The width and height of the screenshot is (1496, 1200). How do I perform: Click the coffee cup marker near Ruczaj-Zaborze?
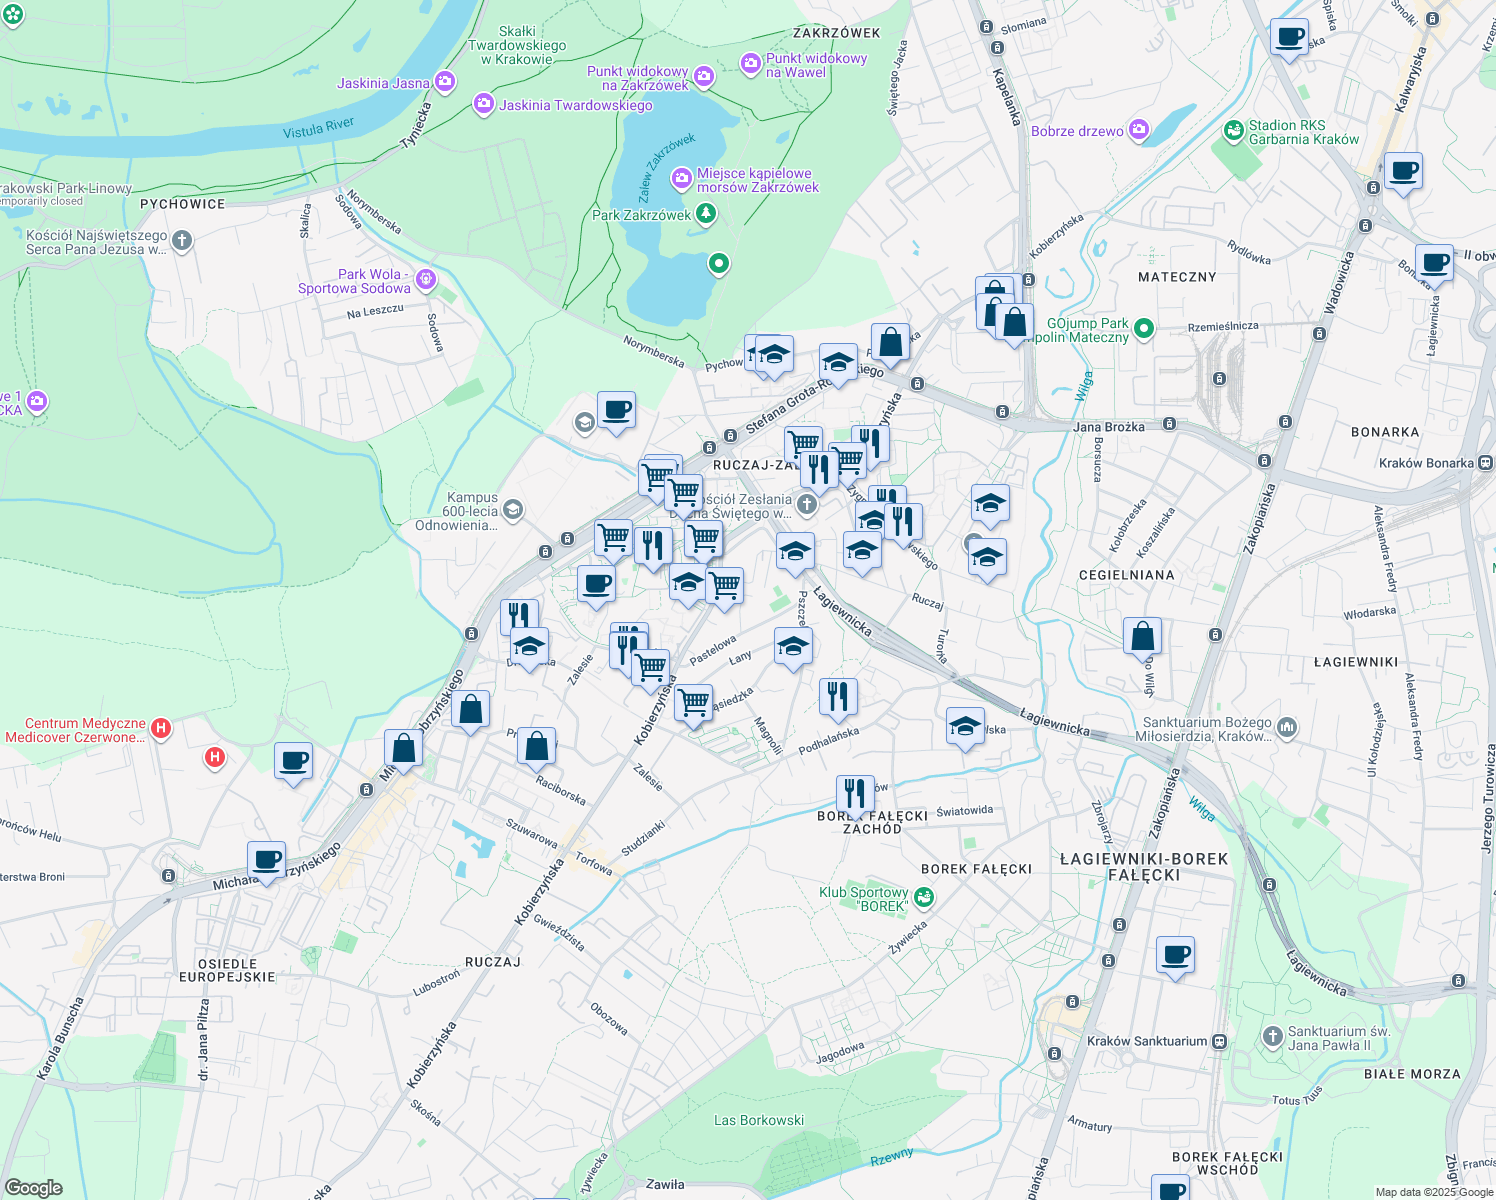(x=617, y=410)
